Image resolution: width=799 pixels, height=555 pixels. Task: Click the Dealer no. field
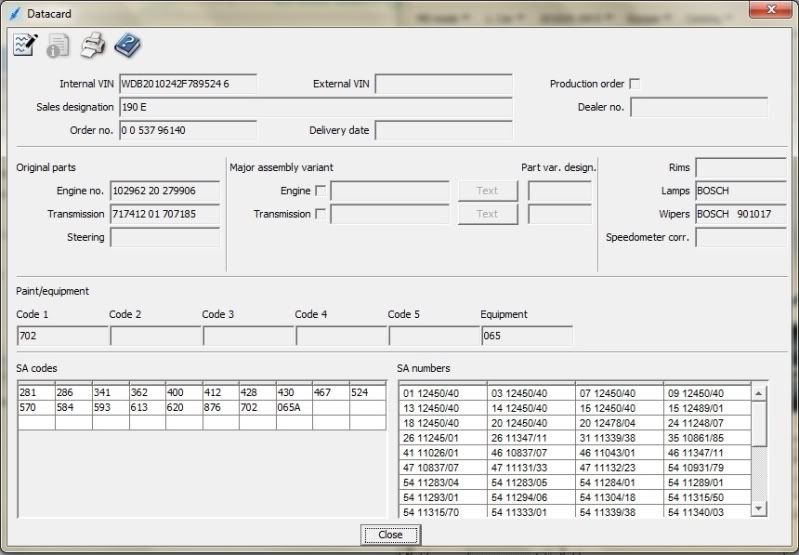(x=699, y=107)
